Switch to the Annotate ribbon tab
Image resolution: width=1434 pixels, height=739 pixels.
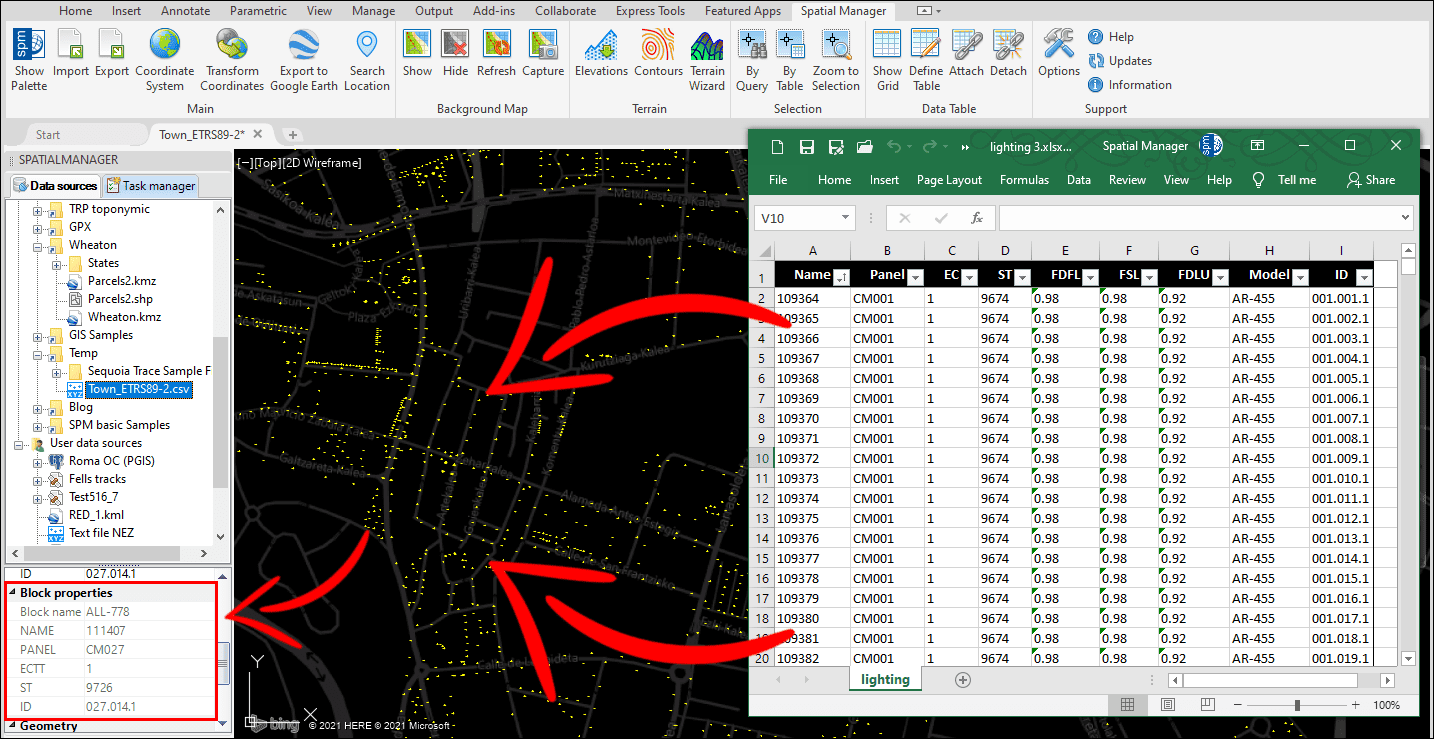pos(186,11)
